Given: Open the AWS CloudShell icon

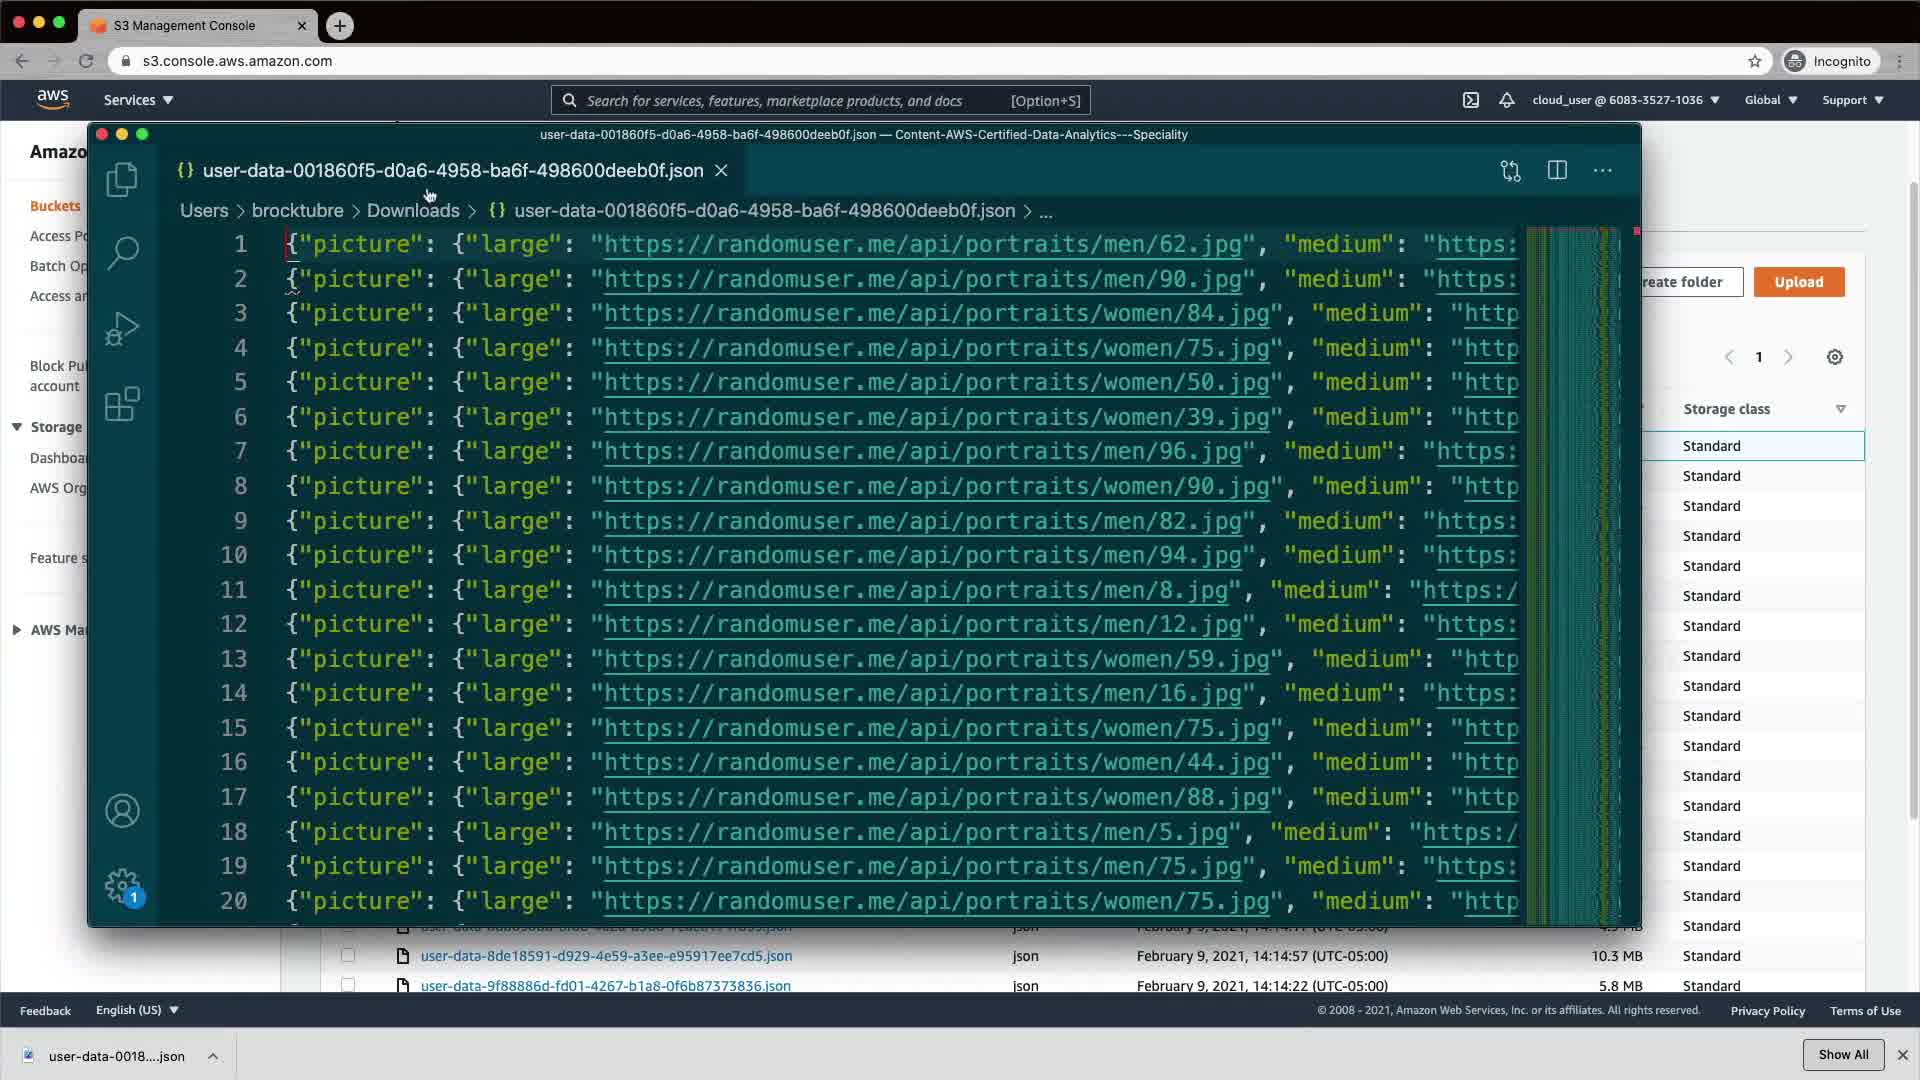Looking at the screenshot, I should [1471, 100].
